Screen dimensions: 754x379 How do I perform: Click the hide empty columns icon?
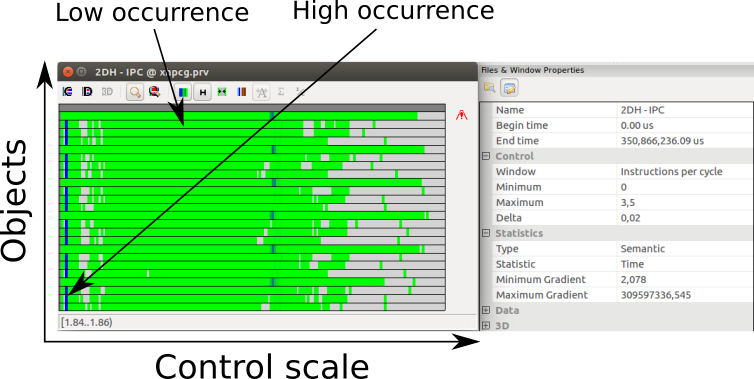click(x=222, y=91)
